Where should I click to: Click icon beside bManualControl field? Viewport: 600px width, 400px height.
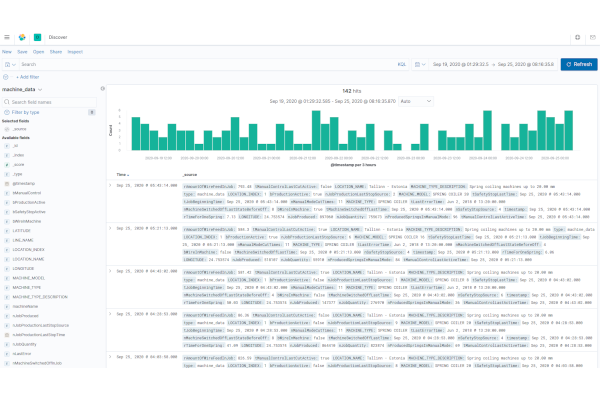(x=7, y=193)
